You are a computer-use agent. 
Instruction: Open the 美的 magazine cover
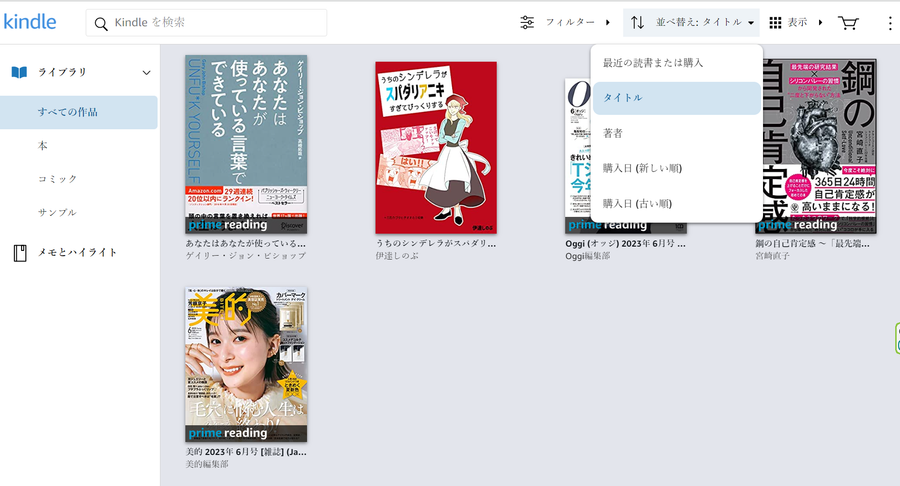[x=246, y=365]
